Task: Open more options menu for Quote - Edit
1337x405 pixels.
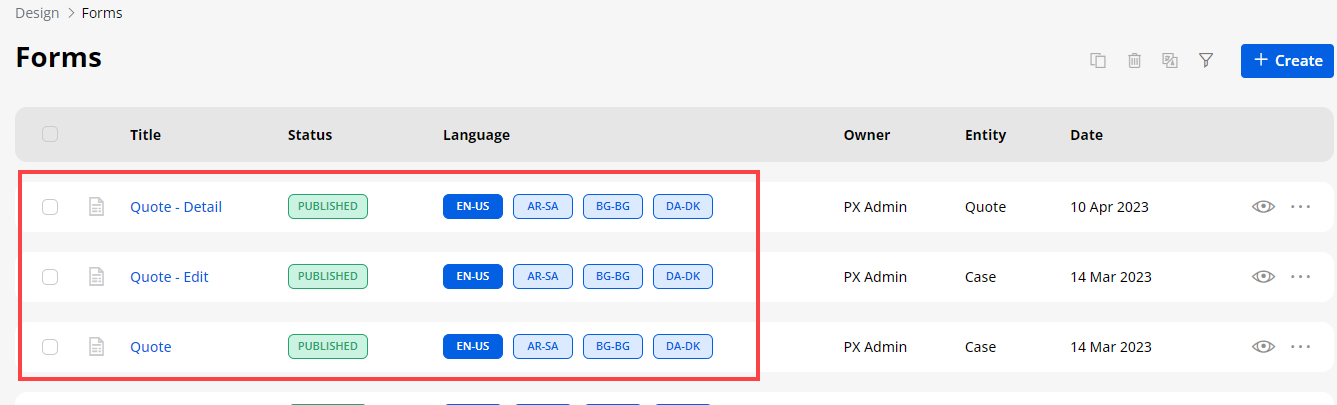Action: (x=1300, y=277)
